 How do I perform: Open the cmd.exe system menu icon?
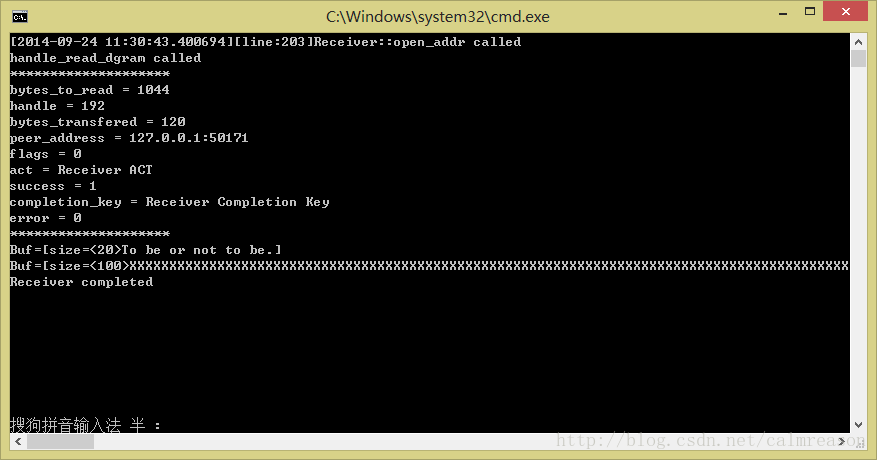coord(20,17)
